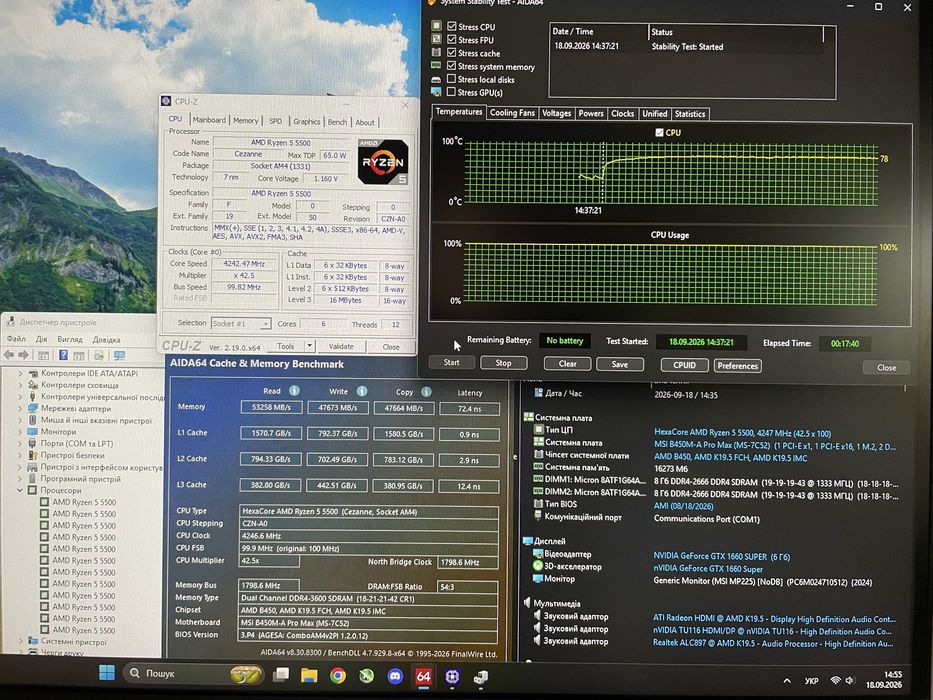
Task: Open the Вигляд menu in Device Manager
Action: [x=70, y=339]
